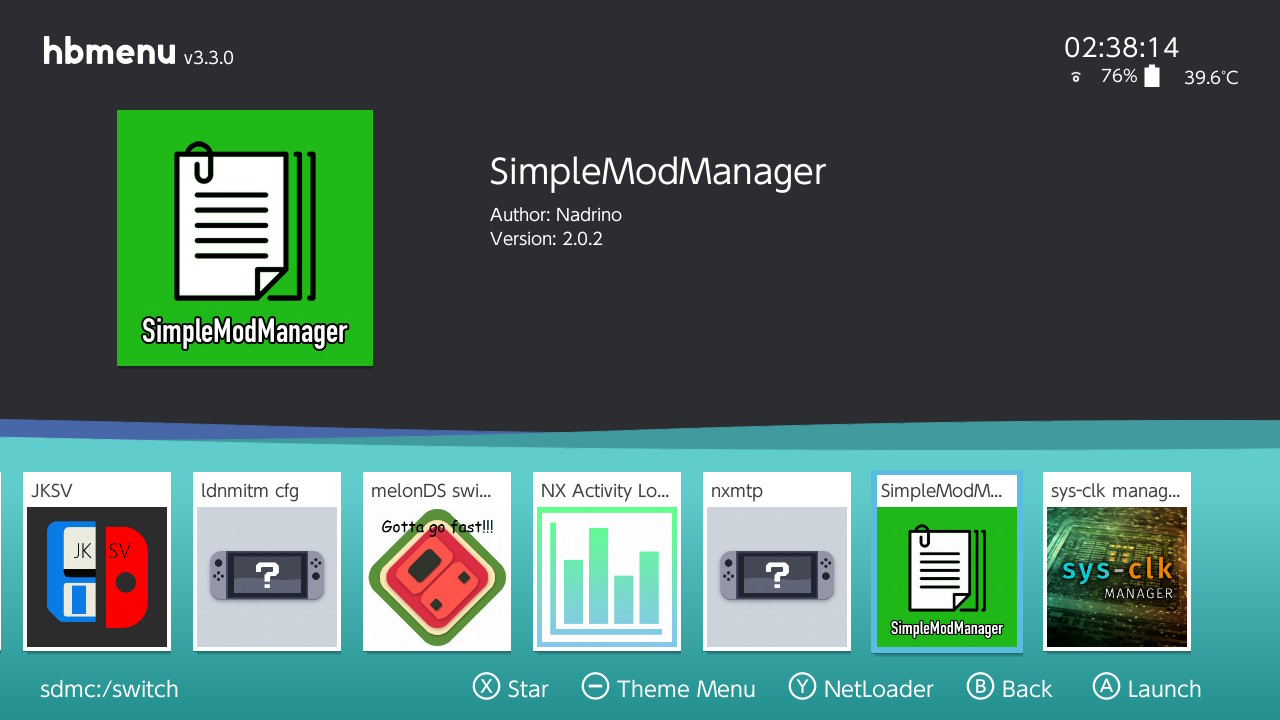
Task: Launch the JKSV save manager icon
Action: (x=96, y=575)
